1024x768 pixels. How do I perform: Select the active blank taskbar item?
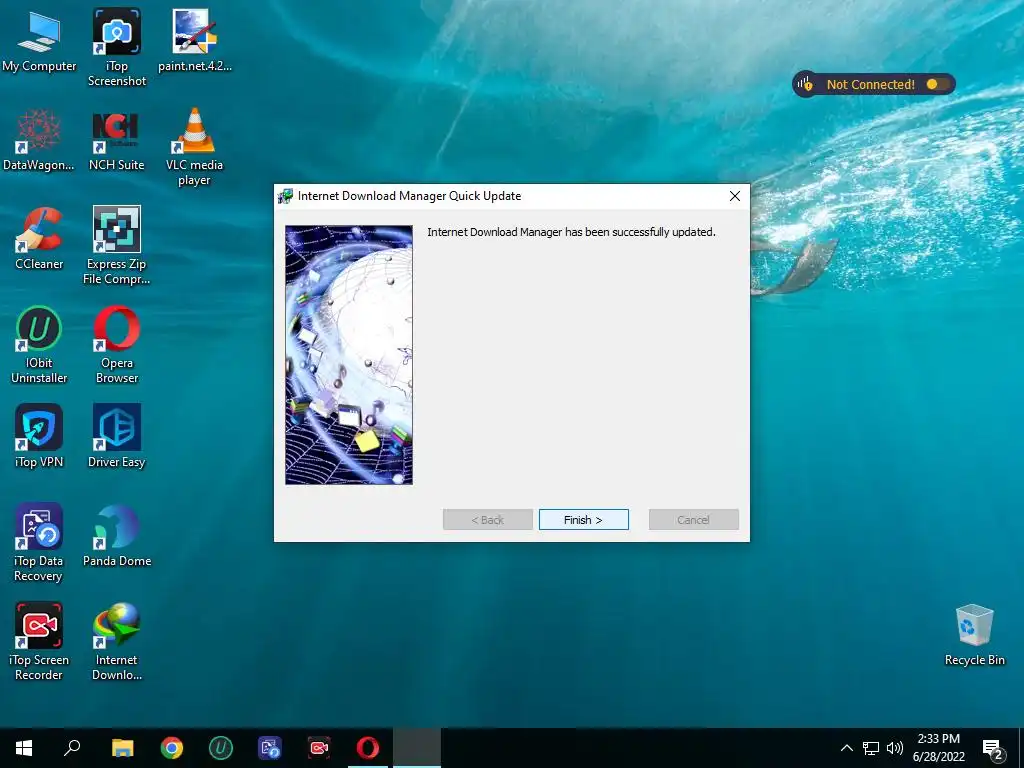click(x=417, y=748)
